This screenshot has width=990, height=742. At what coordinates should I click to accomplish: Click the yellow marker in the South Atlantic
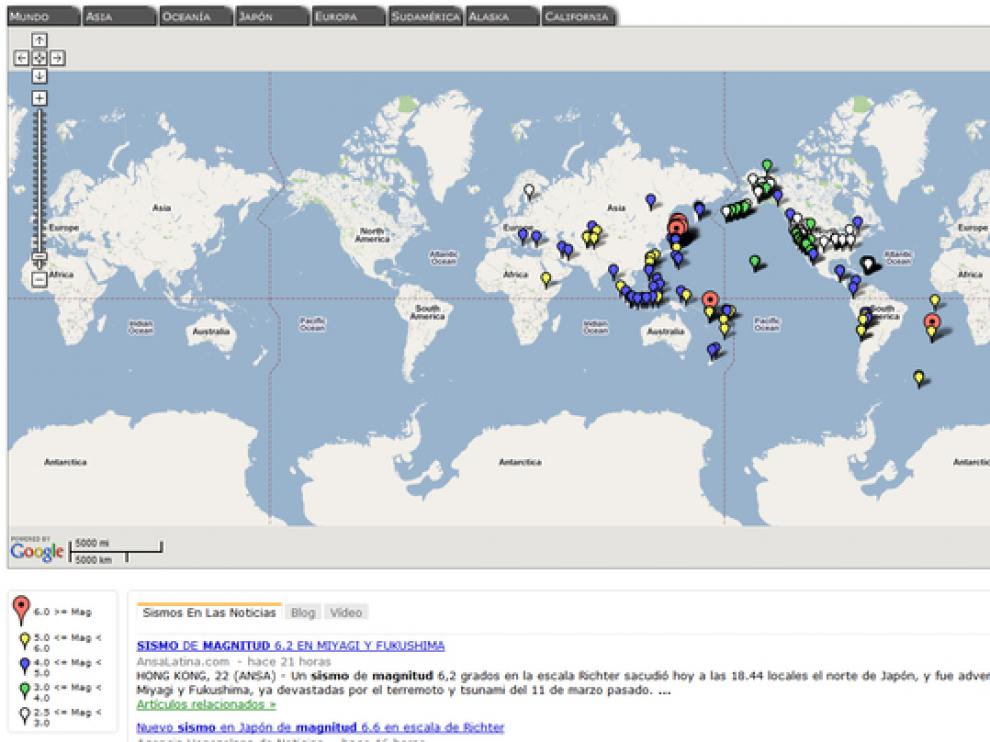coord(919,378)
